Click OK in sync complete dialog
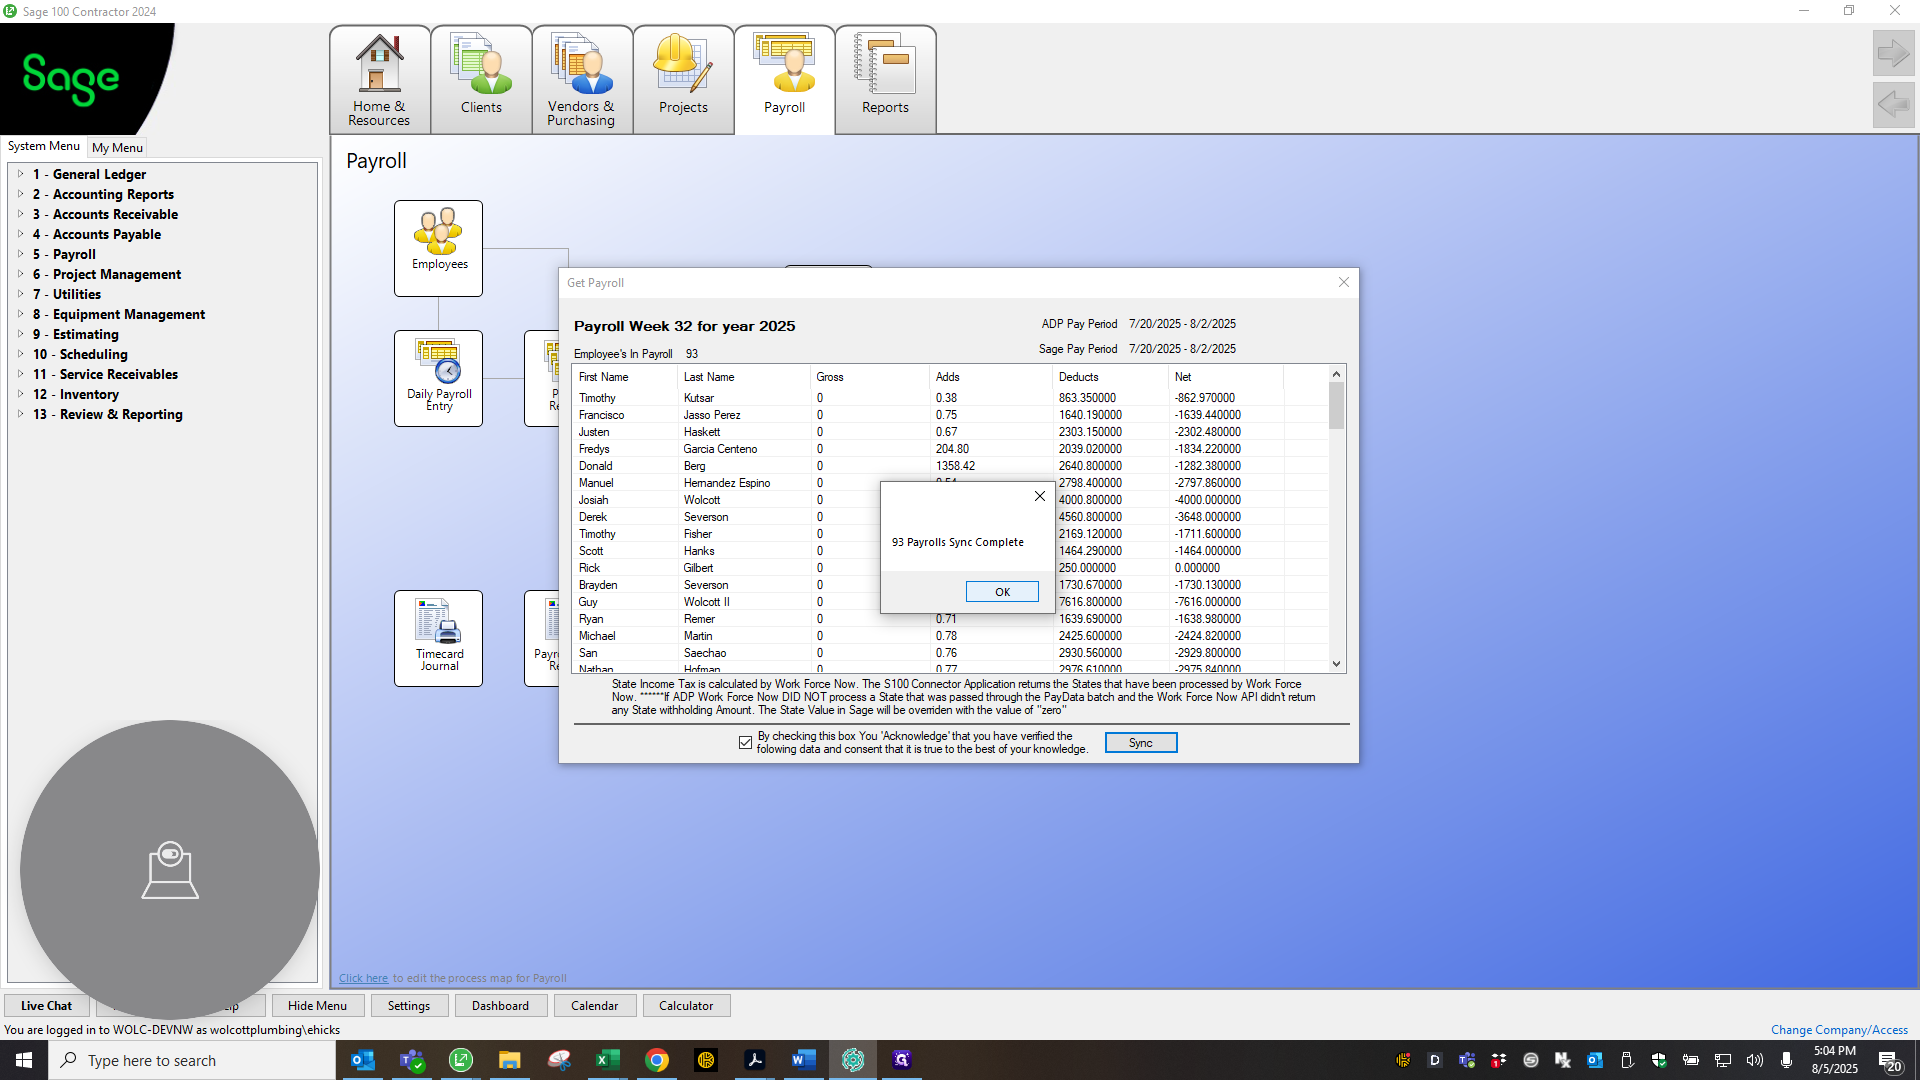Viewport: 1920px width, 1080px height. point(1002,592)
